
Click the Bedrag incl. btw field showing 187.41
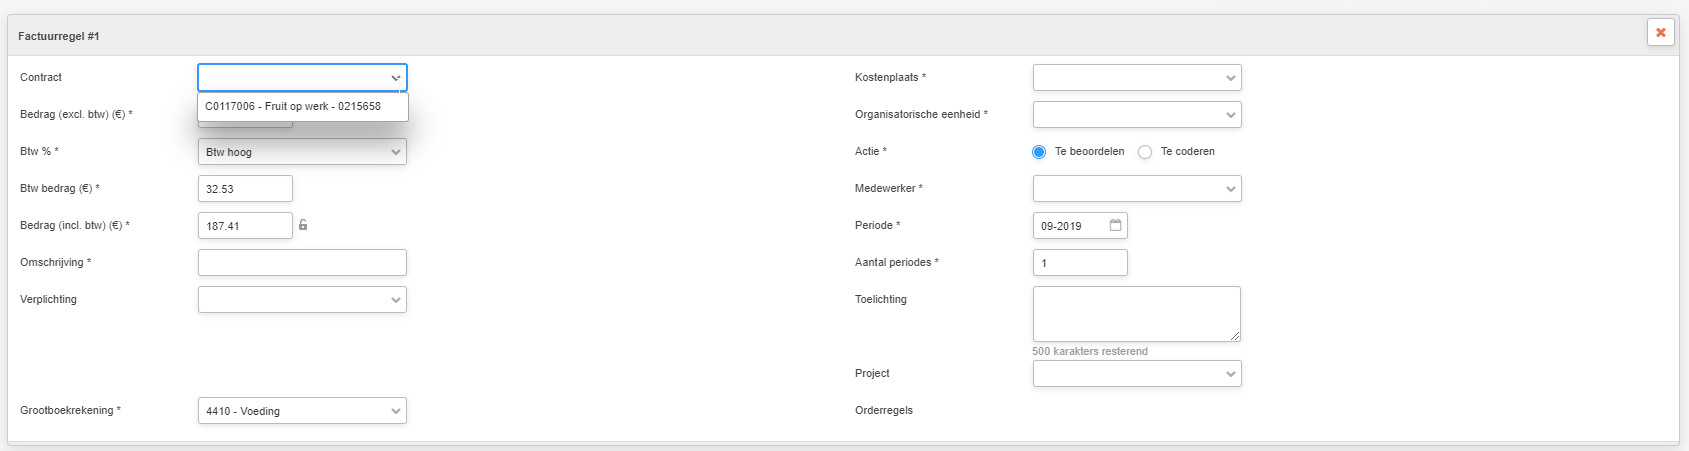pos(245,226)
